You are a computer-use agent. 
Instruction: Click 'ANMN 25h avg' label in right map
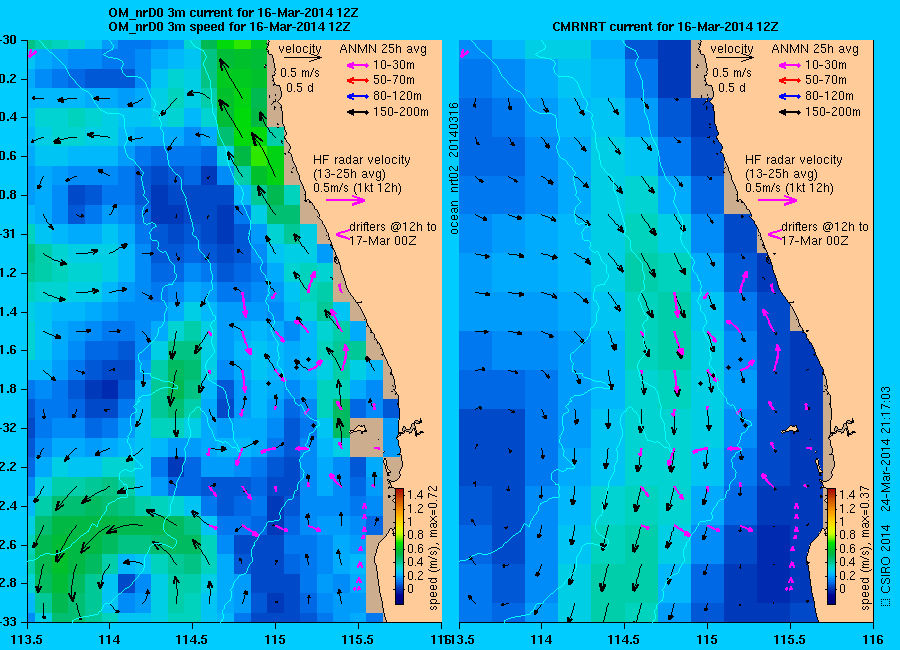point(815,49)
